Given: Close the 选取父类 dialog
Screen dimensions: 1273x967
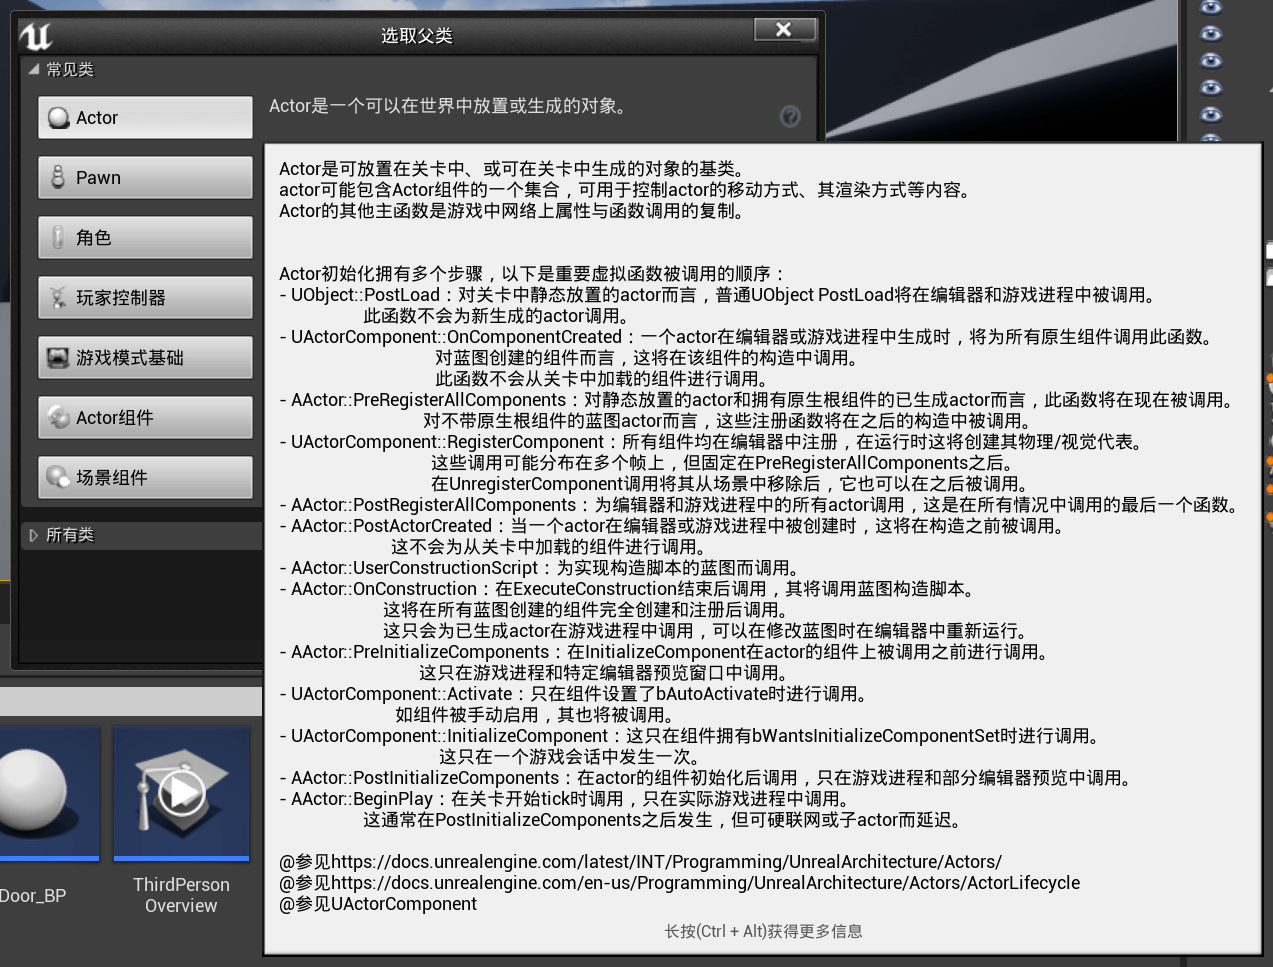Looking at the screenshot, I should (784, 30).
